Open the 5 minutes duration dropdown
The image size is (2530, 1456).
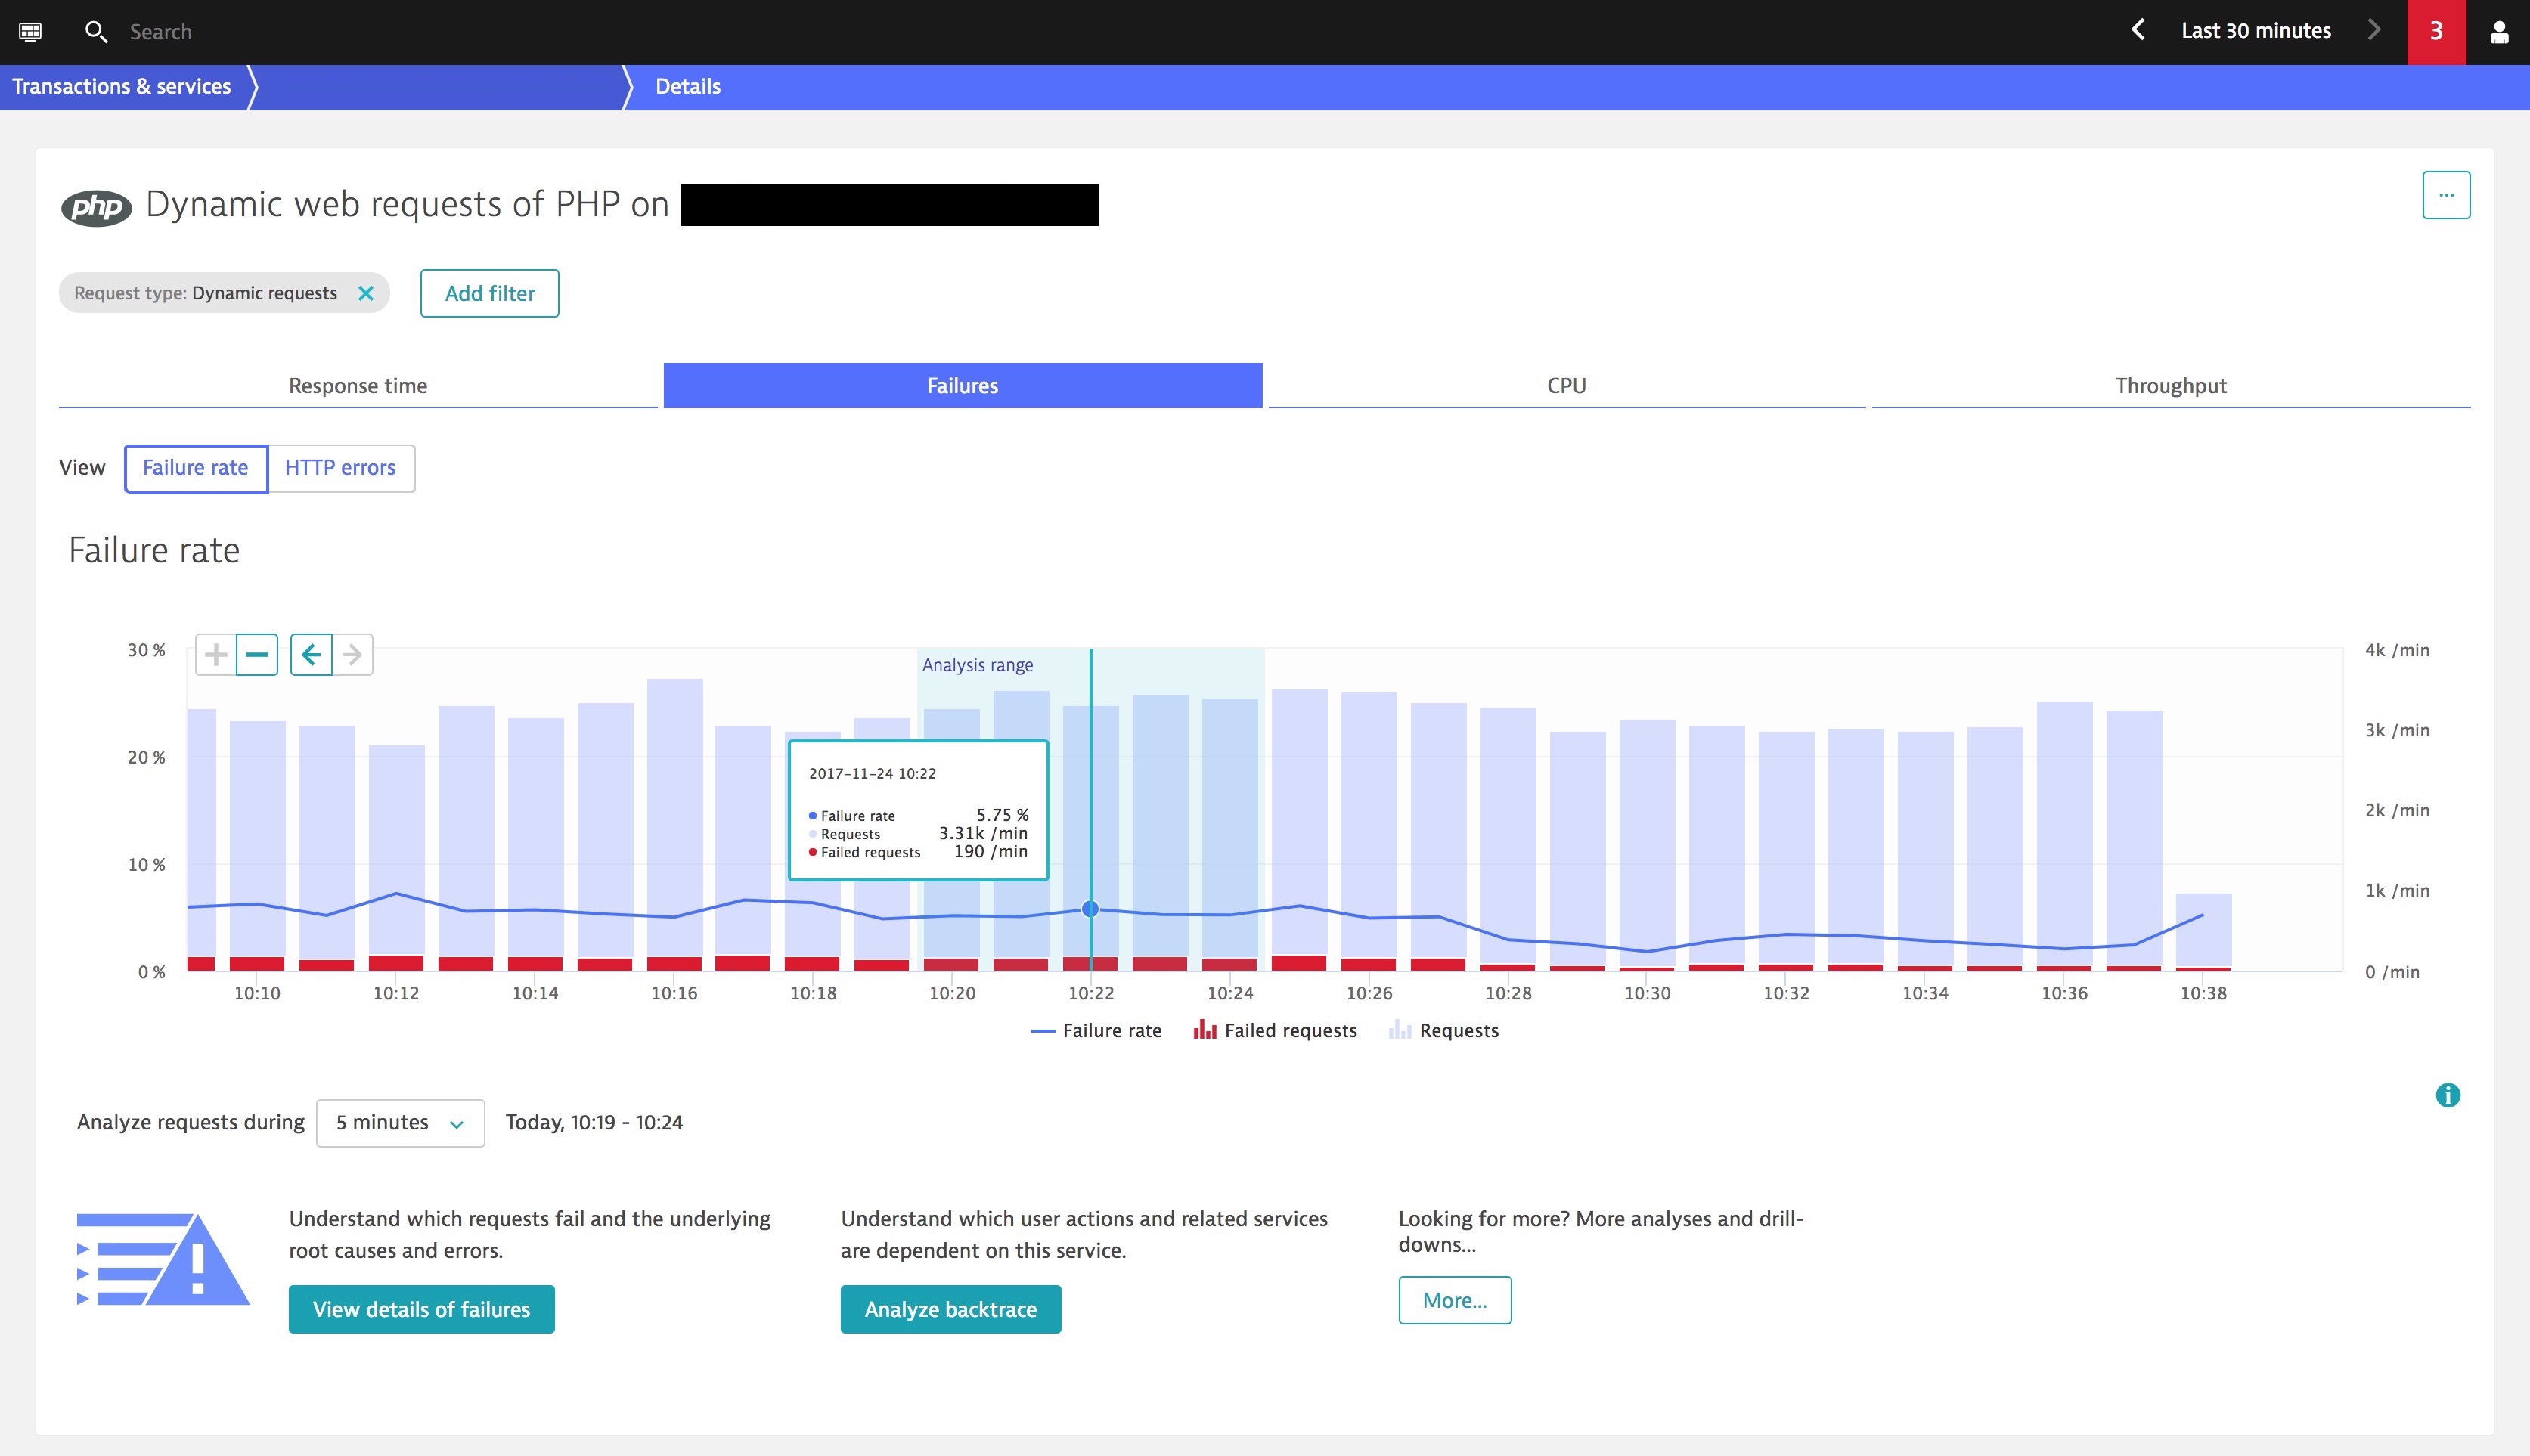pos(400,1123)
